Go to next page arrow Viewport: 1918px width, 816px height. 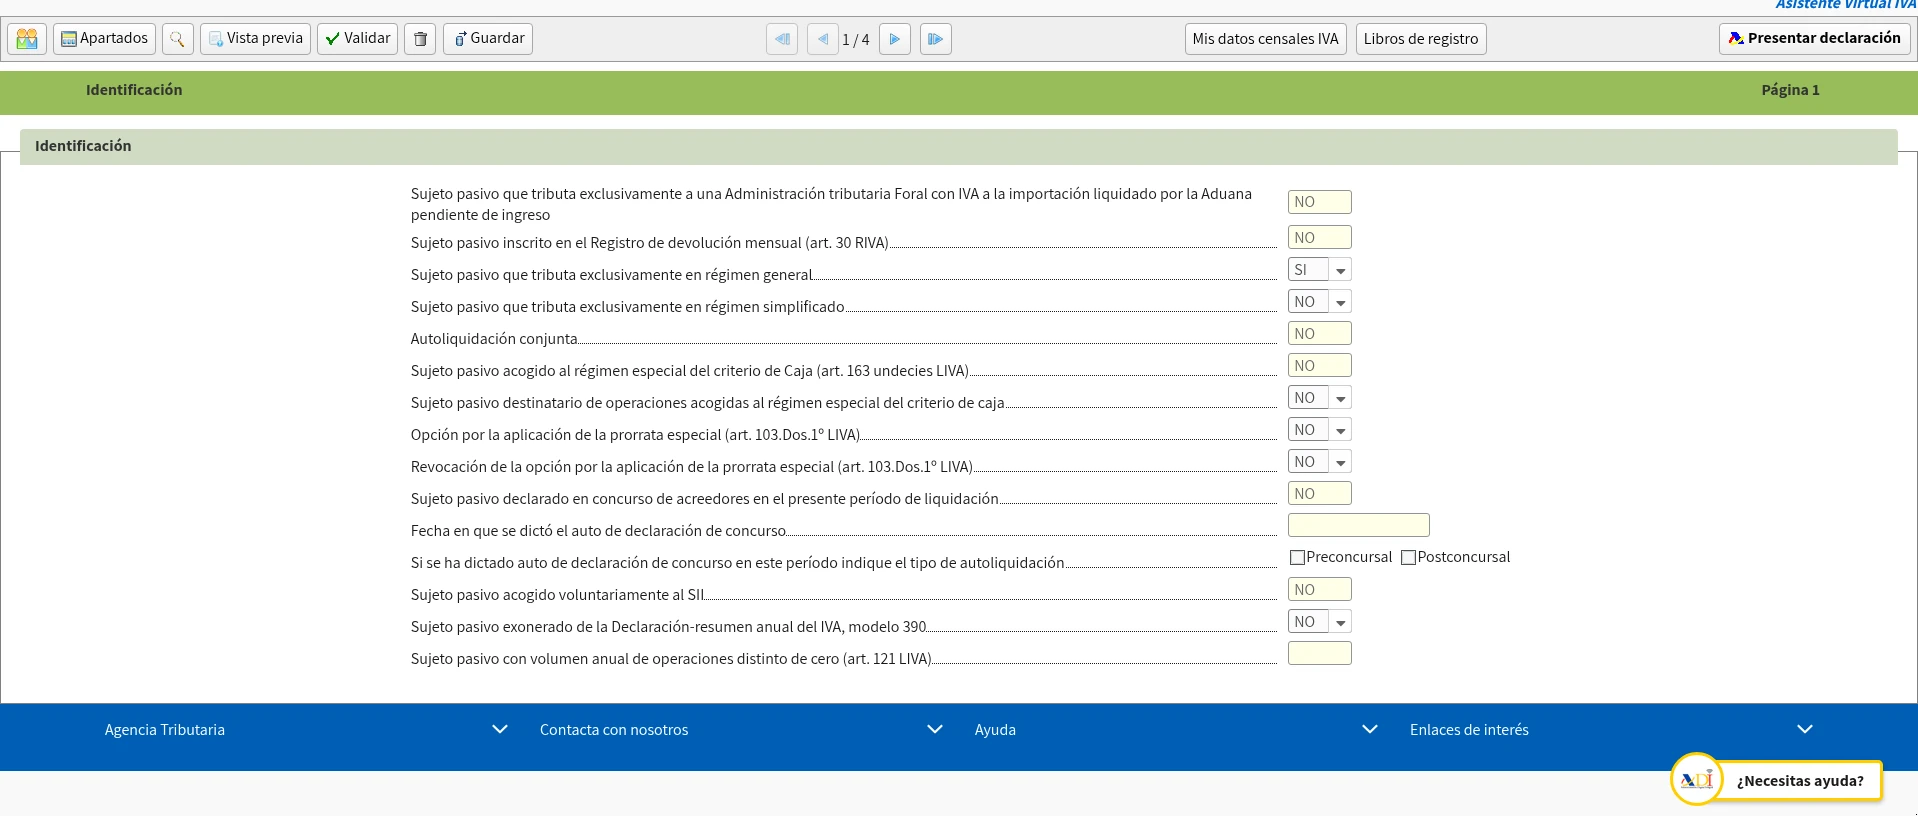click(x=894, y=39)
